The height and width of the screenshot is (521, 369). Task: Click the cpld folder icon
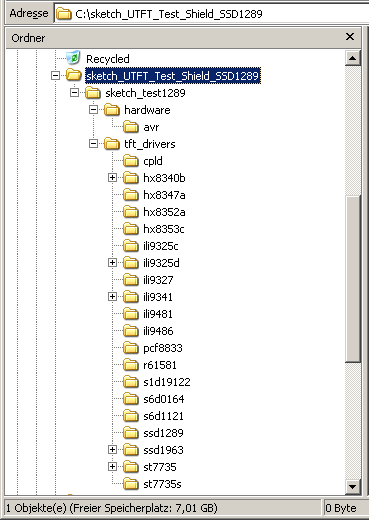point(131,160)
